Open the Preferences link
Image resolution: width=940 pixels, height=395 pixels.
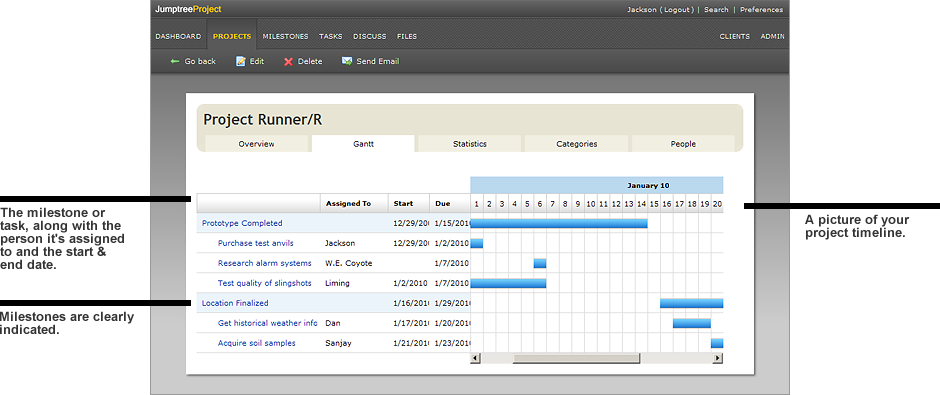pyautogui.click(x=761, y=10)
